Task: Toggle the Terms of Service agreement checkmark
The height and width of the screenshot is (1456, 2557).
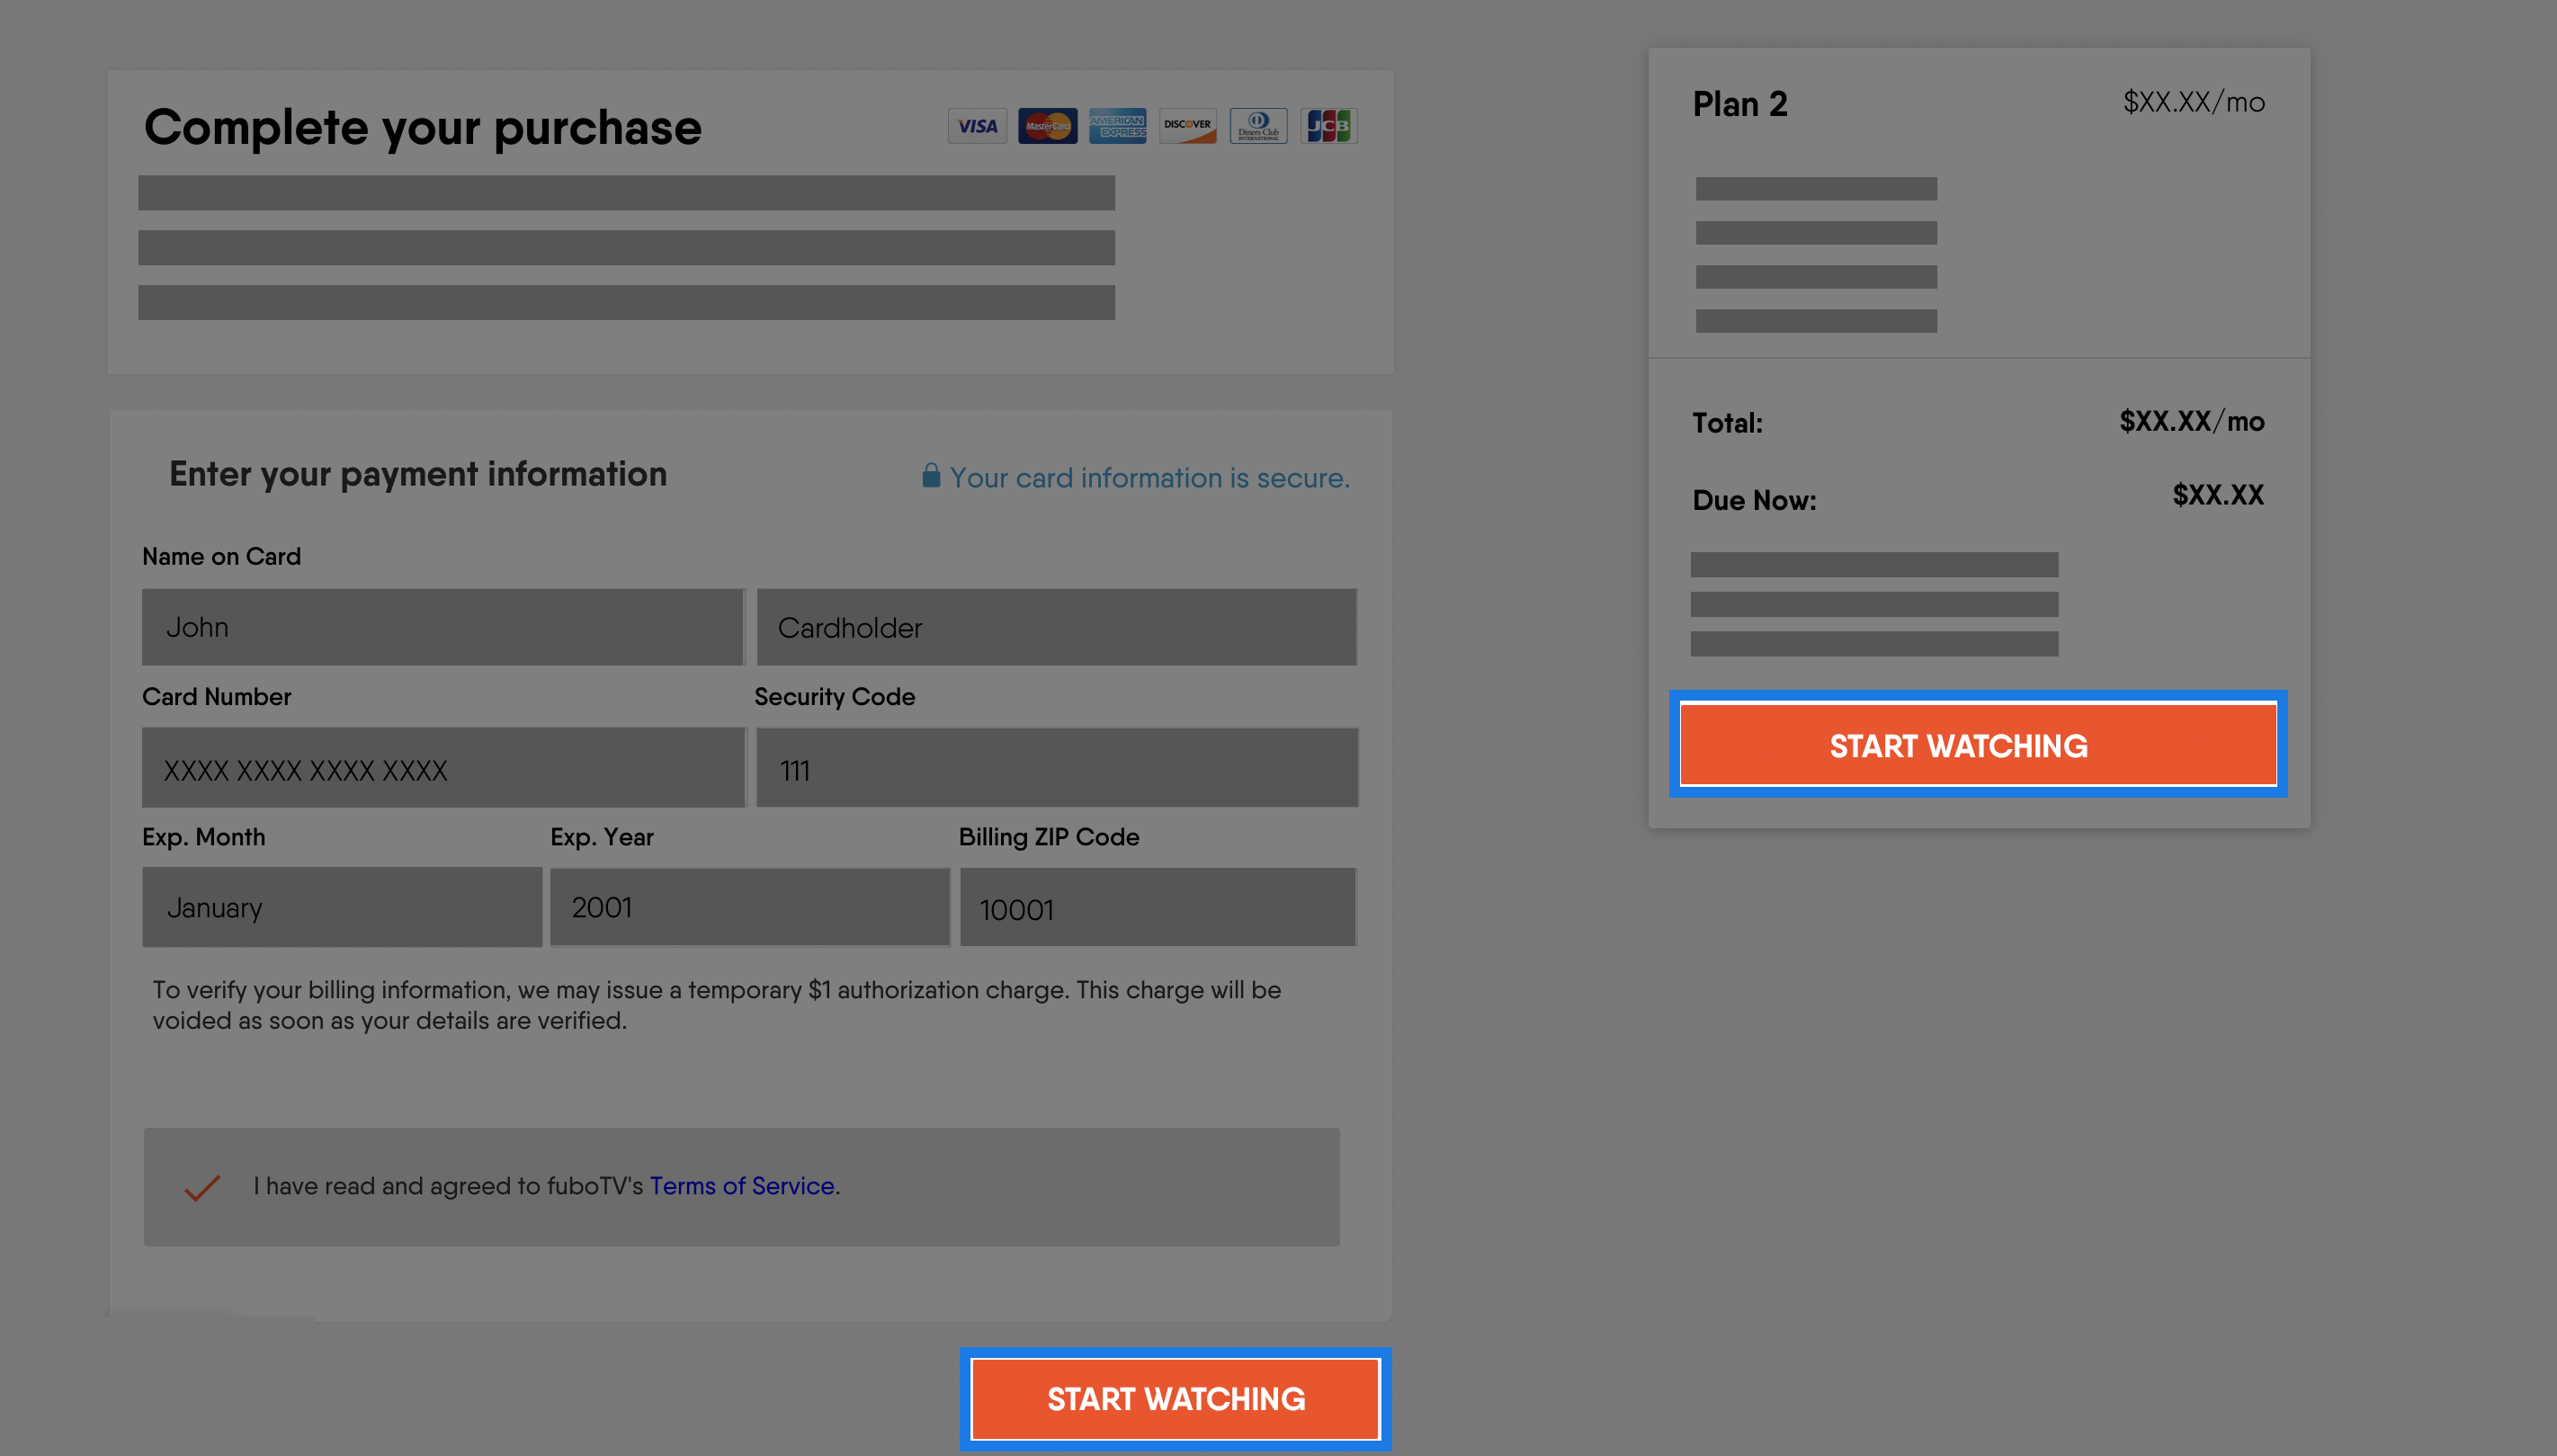Action: point(202,1187)
